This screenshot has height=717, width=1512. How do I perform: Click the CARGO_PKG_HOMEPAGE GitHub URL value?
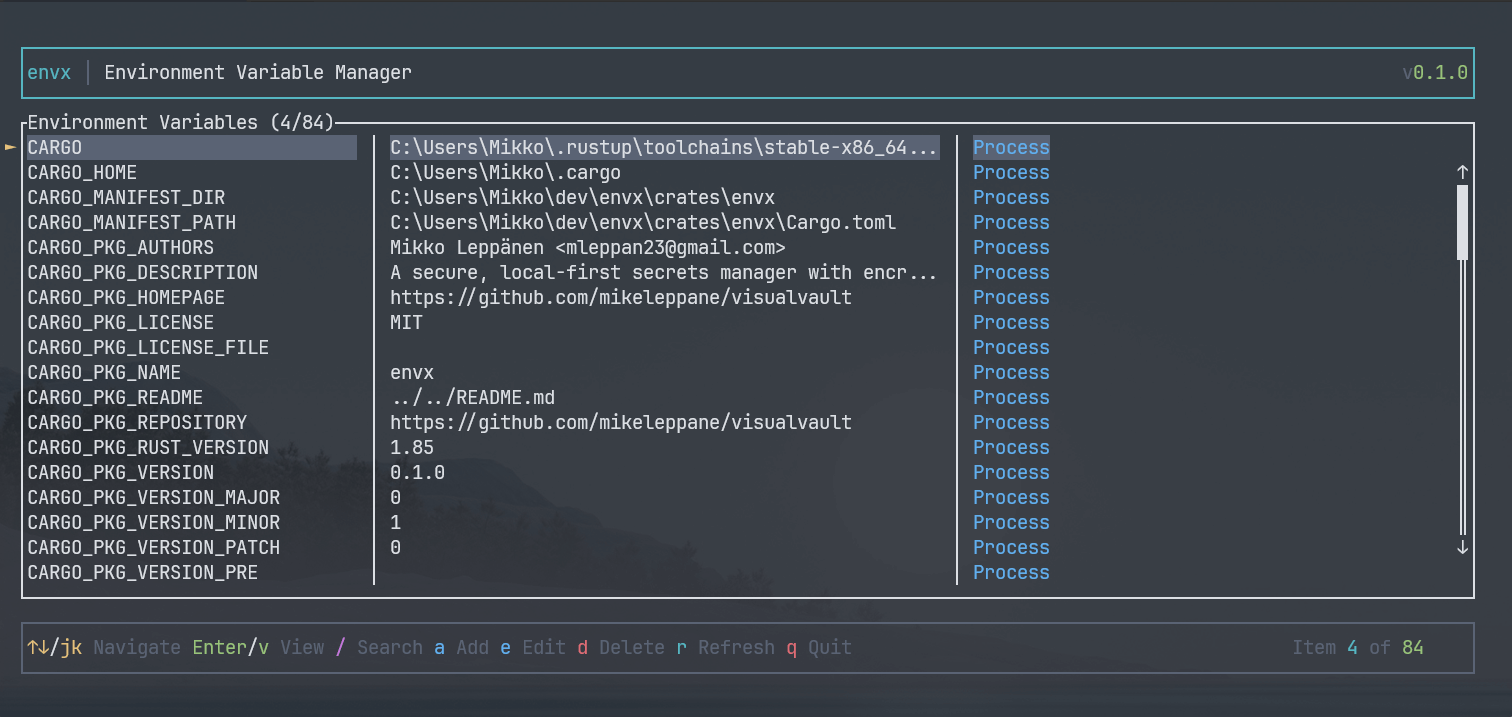[x=620, y=298]
